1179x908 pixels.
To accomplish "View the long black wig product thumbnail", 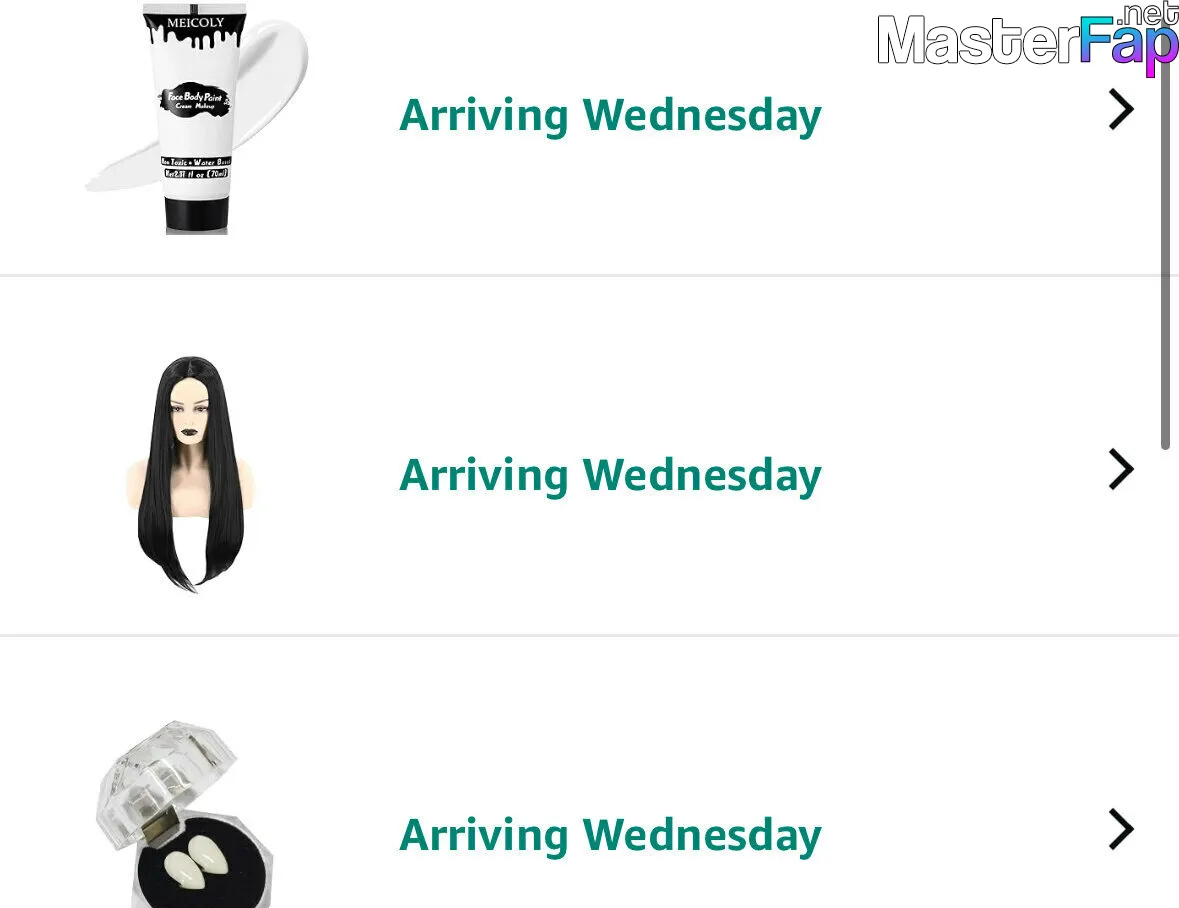I will tap(191, 474).
